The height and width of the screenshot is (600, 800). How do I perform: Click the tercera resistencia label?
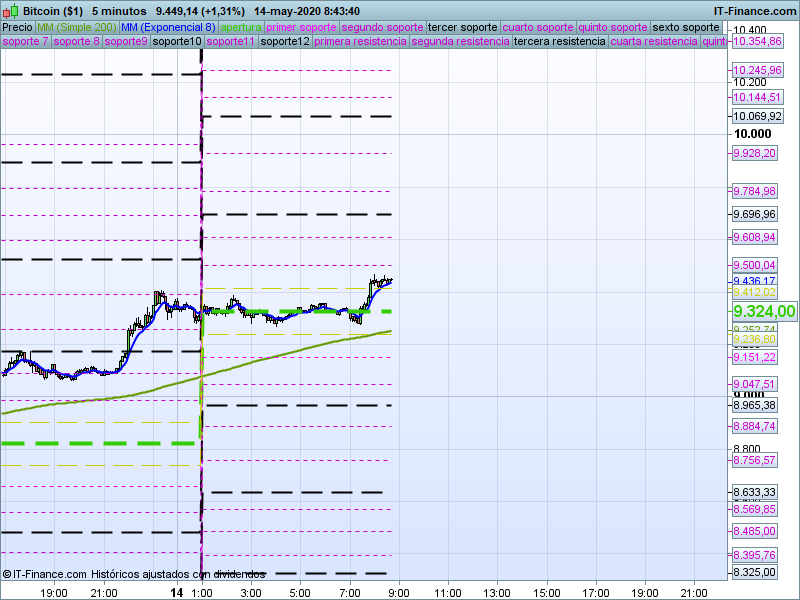pos(559,42)
